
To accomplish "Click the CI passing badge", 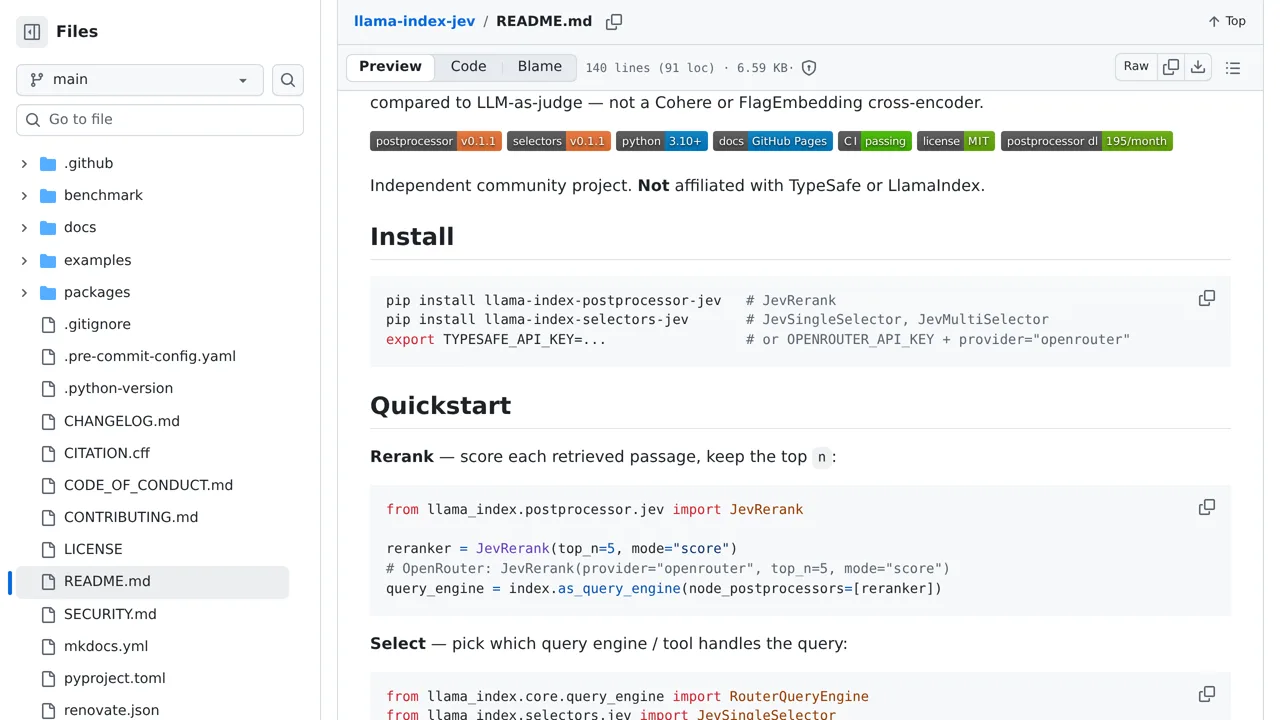I will pyautogui.click(x=875, y=141).
